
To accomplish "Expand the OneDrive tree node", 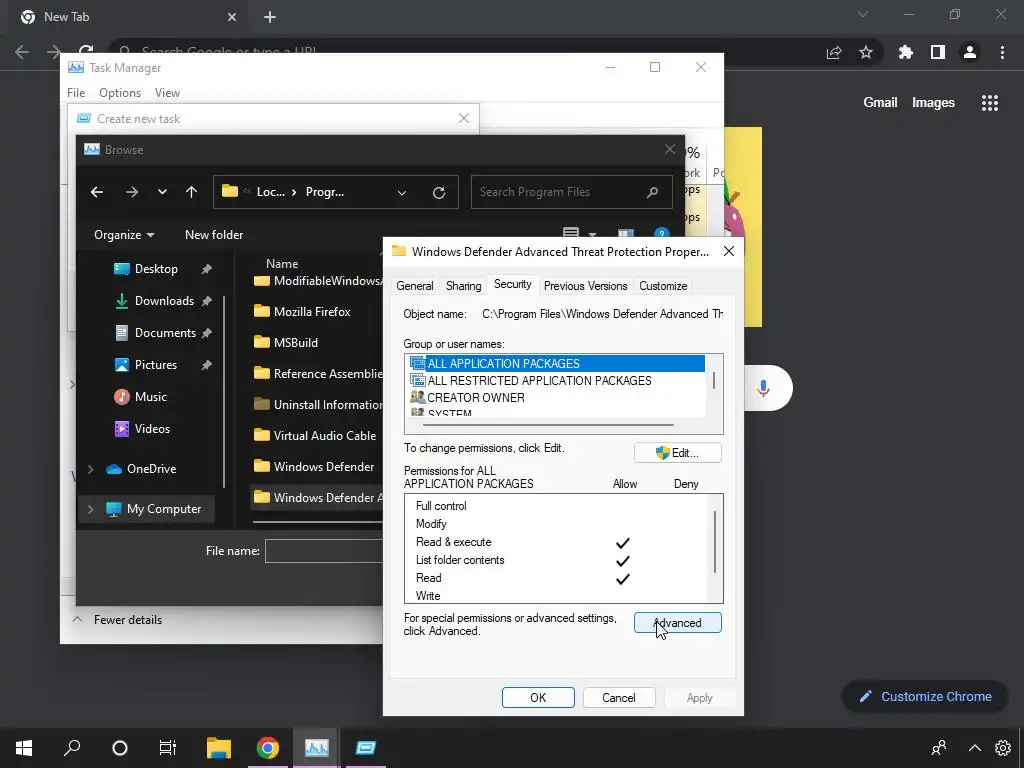I will pos(91,469).
